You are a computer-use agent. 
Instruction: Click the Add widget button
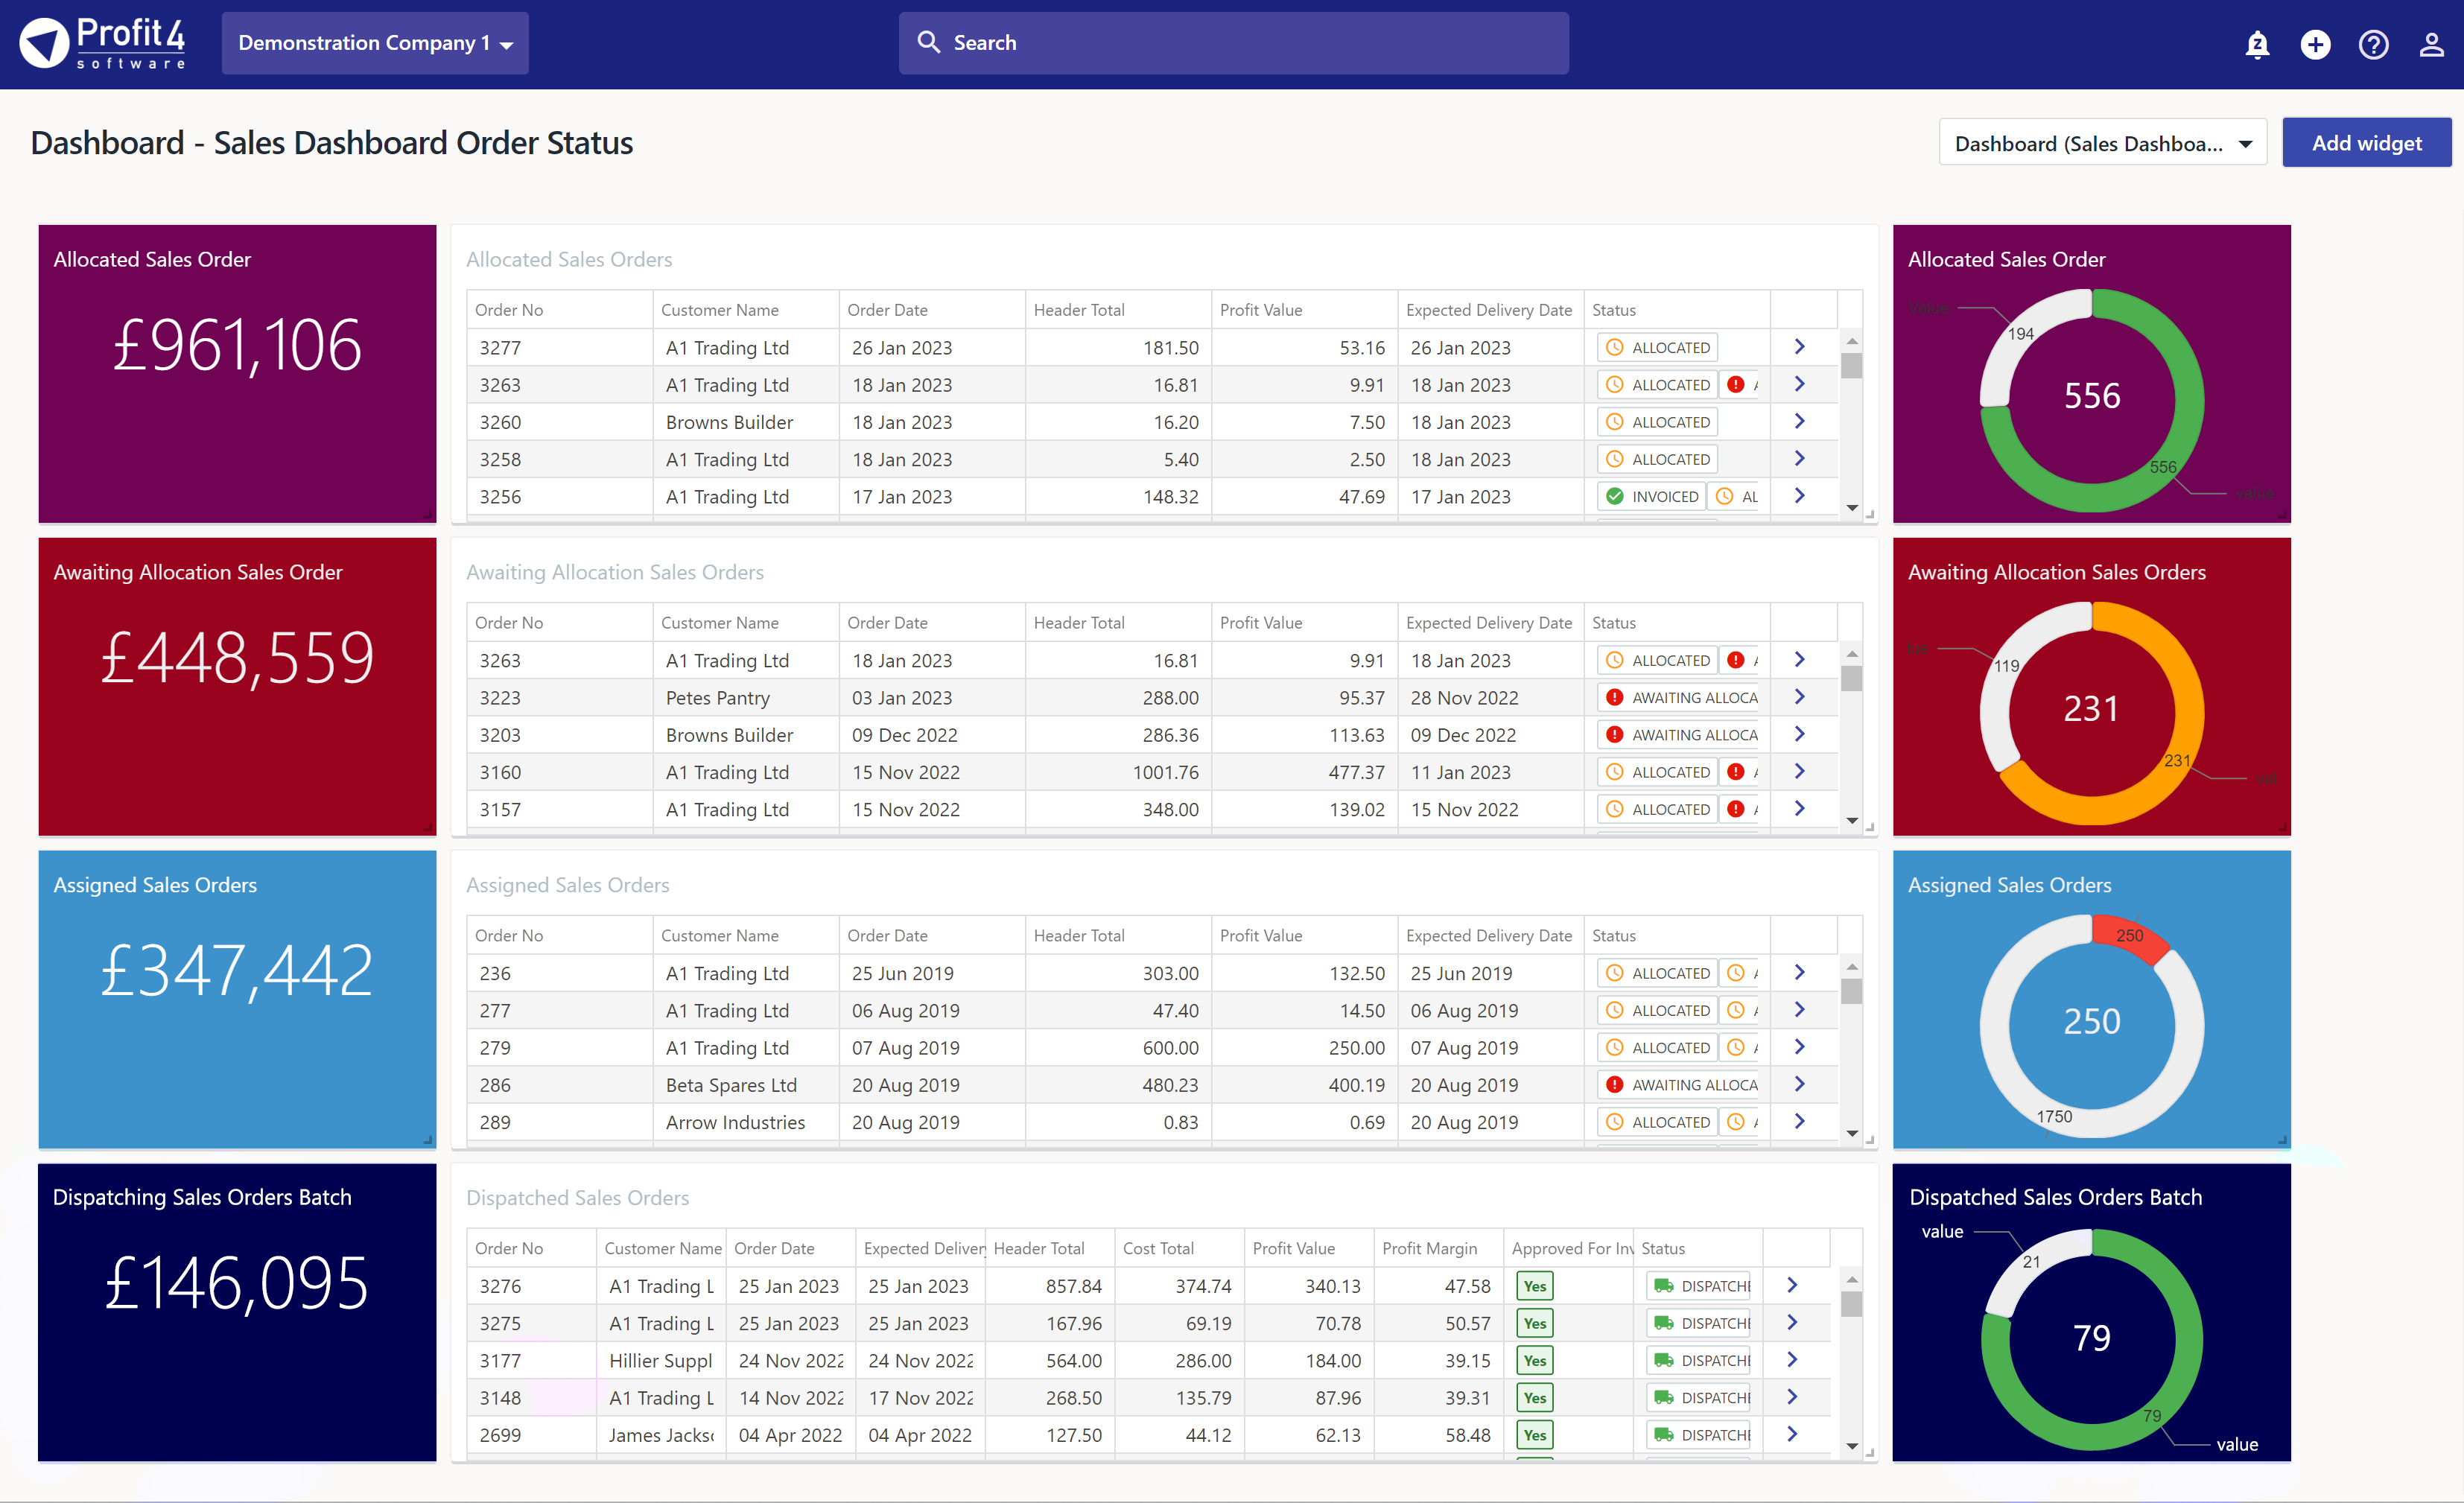tap(2366, 143)
